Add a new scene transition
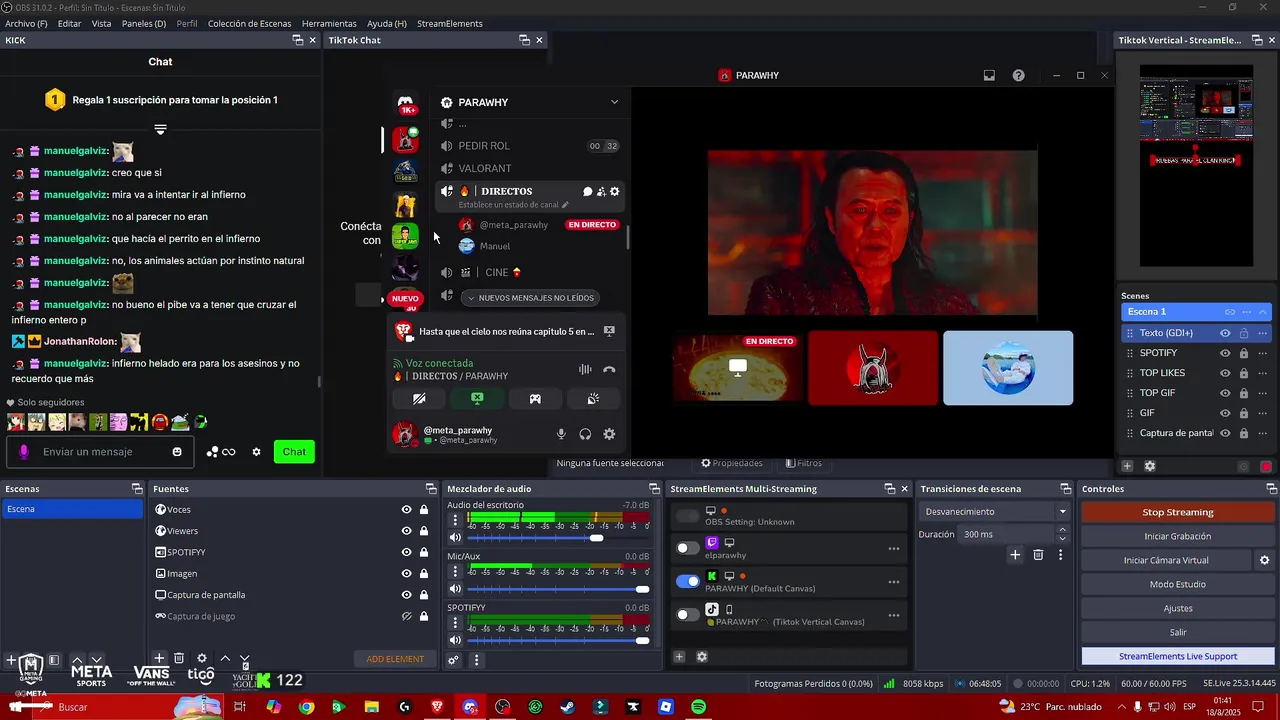1280x720 pixels. coord(1015,555)
